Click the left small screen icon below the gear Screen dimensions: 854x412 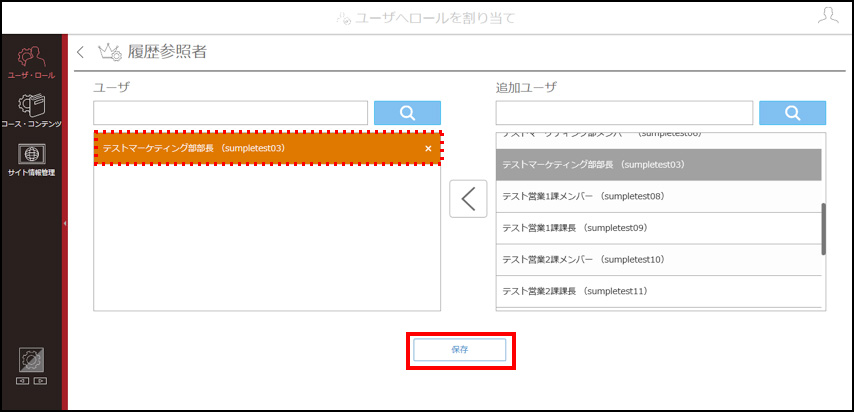tap(23, 380)
